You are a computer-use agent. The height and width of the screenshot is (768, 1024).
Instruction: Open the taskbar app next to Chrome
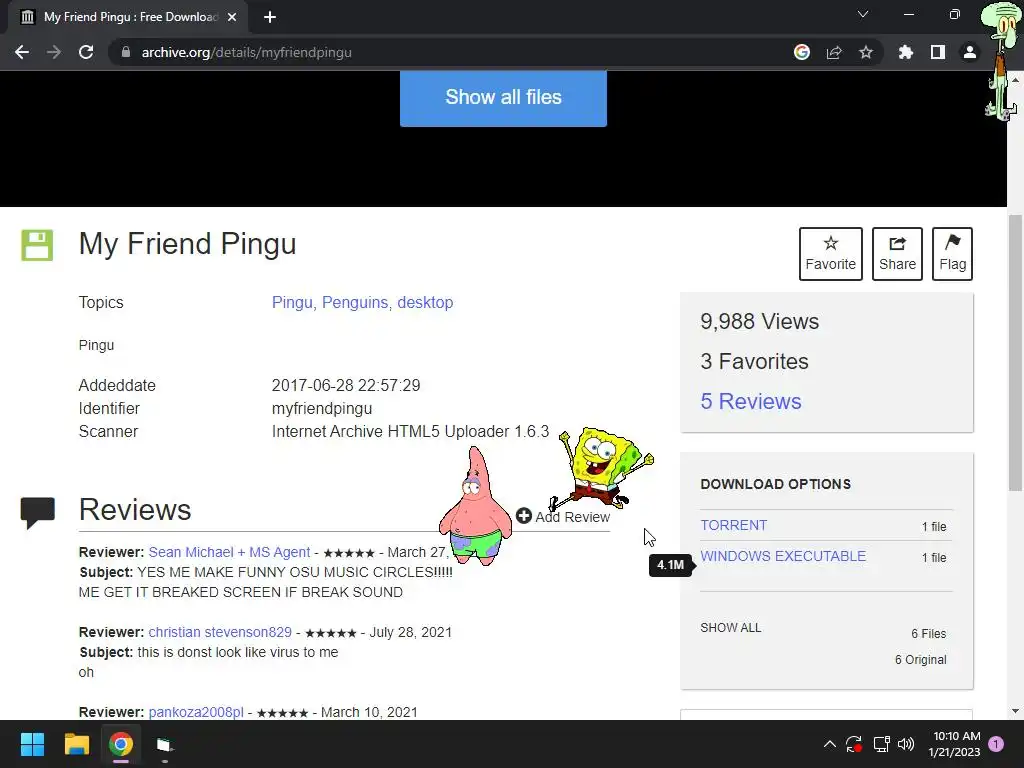pyautogui.click(x=165, y=744)
